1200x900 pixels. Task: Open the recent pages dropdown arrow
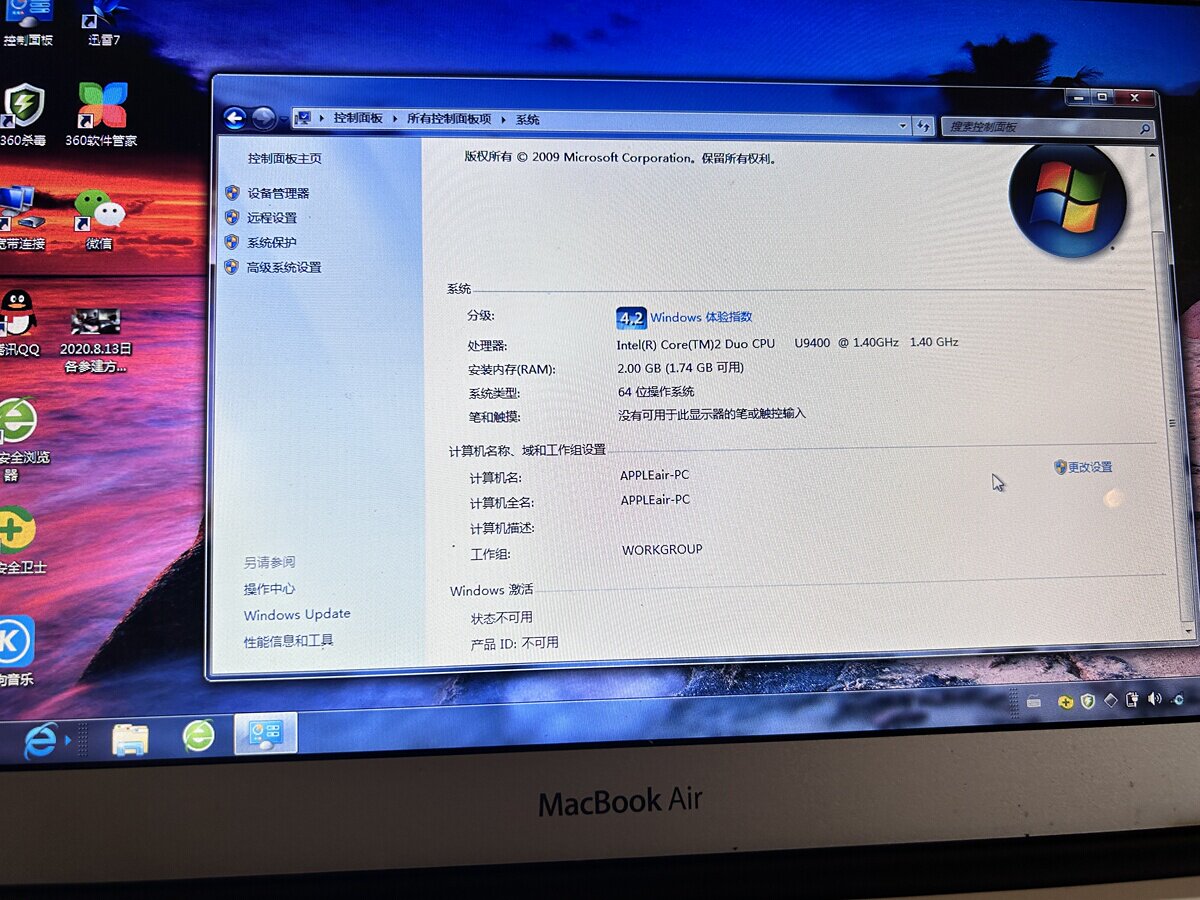(283, 120)
